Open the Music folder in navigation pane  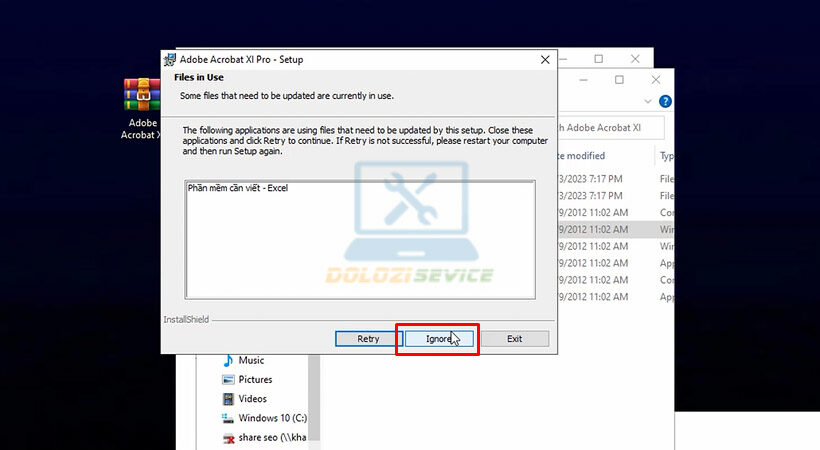pyautogui.click(x=250, y=360)
